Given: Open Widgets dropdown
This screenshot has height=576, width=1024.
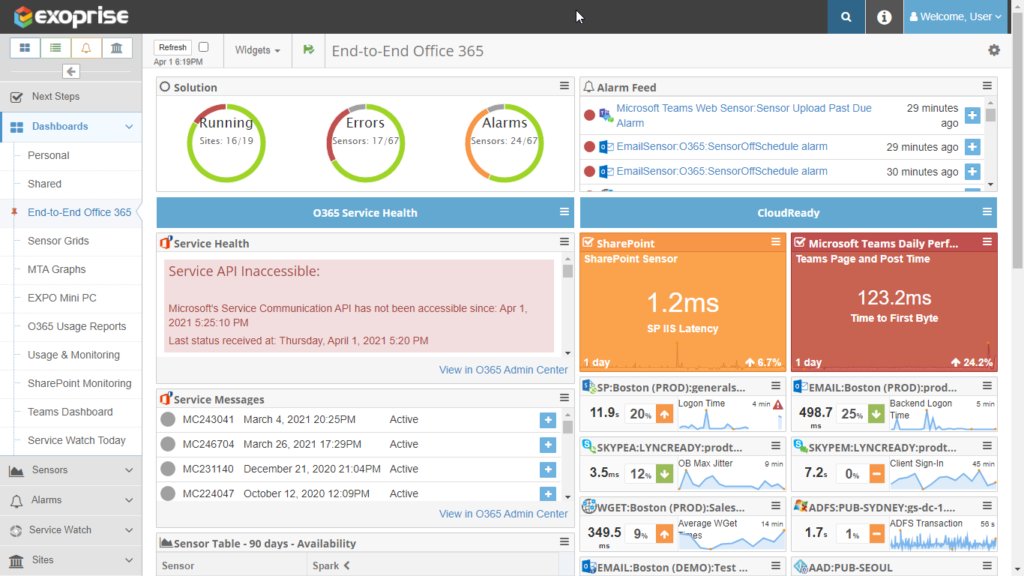Looking at the screenshot, I should click(x=257, y=50).
